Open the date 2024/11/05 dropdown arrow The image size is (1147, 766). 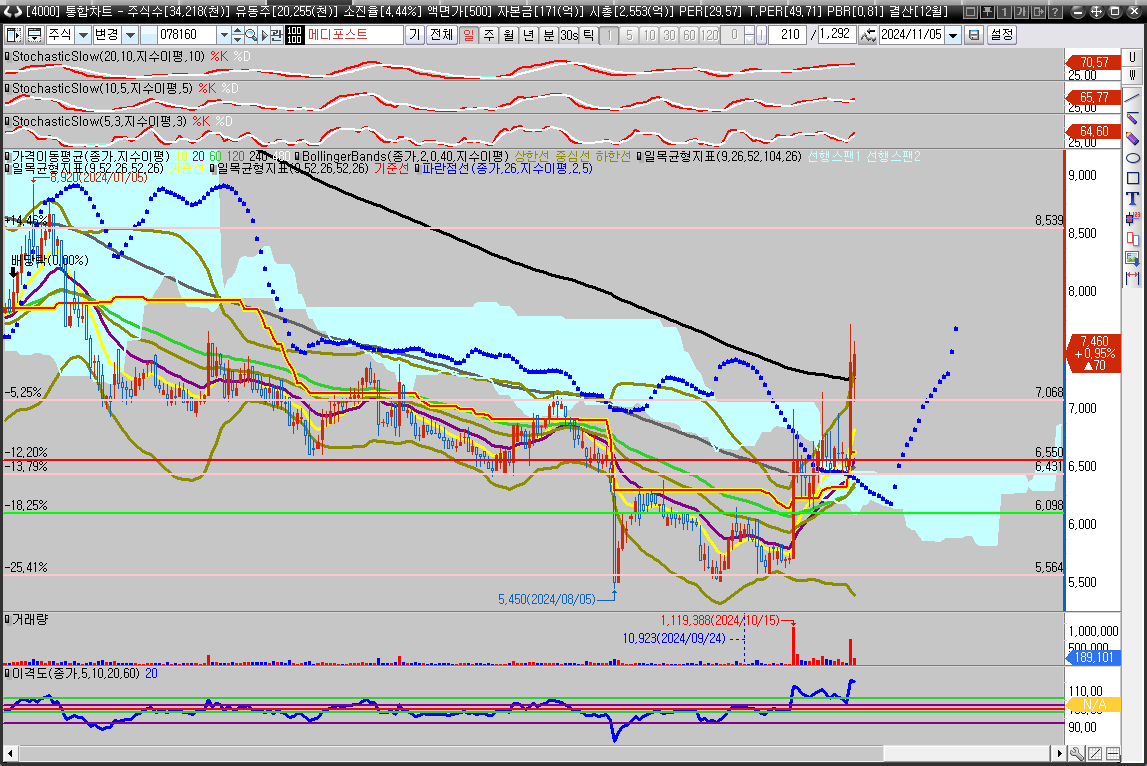952,34
